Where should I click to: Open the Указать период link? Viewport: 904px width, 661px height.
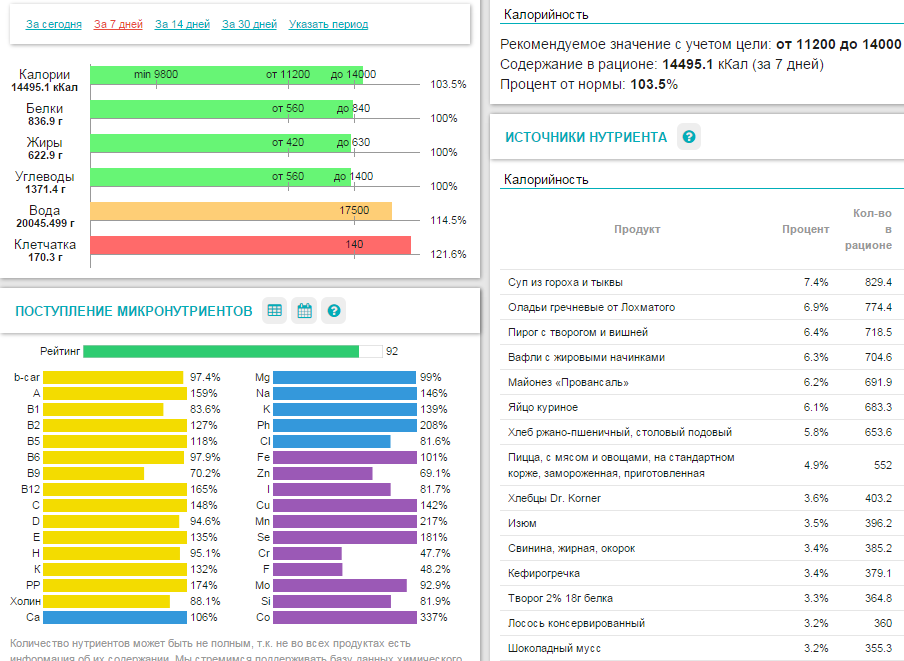point(328,24)
